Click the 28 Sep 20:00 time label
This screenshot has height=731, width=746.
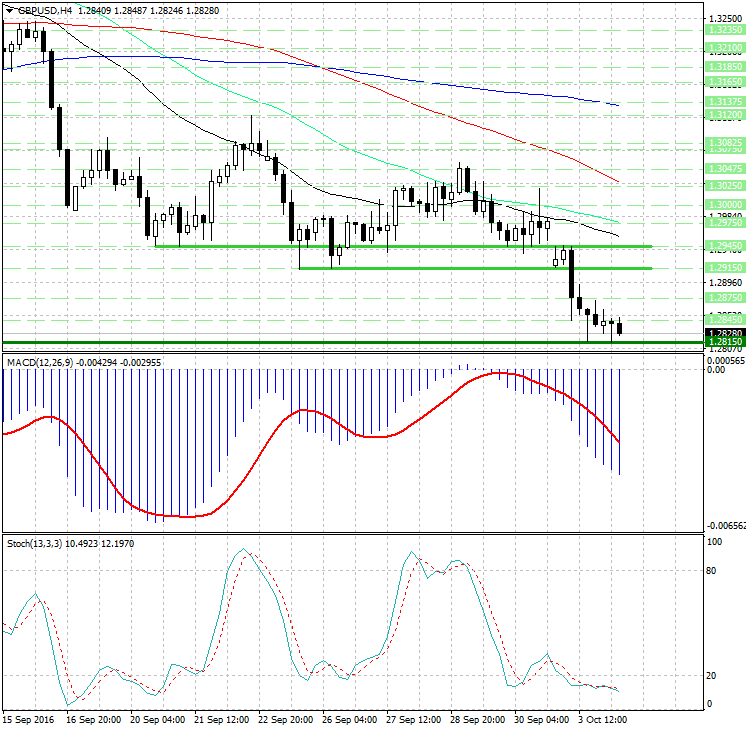point(476,719)
